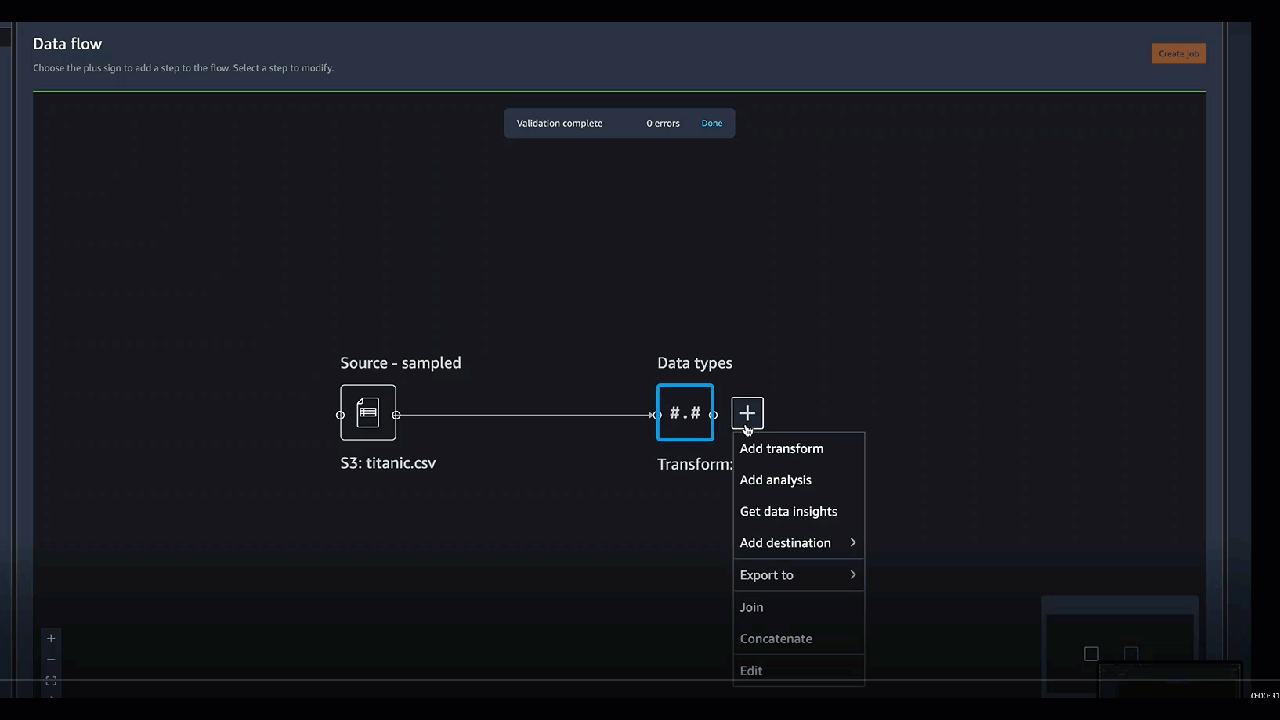Pick Concatenate from the context menu
The height and width of the screenshot is (720, 1280).
click(775, 638)
